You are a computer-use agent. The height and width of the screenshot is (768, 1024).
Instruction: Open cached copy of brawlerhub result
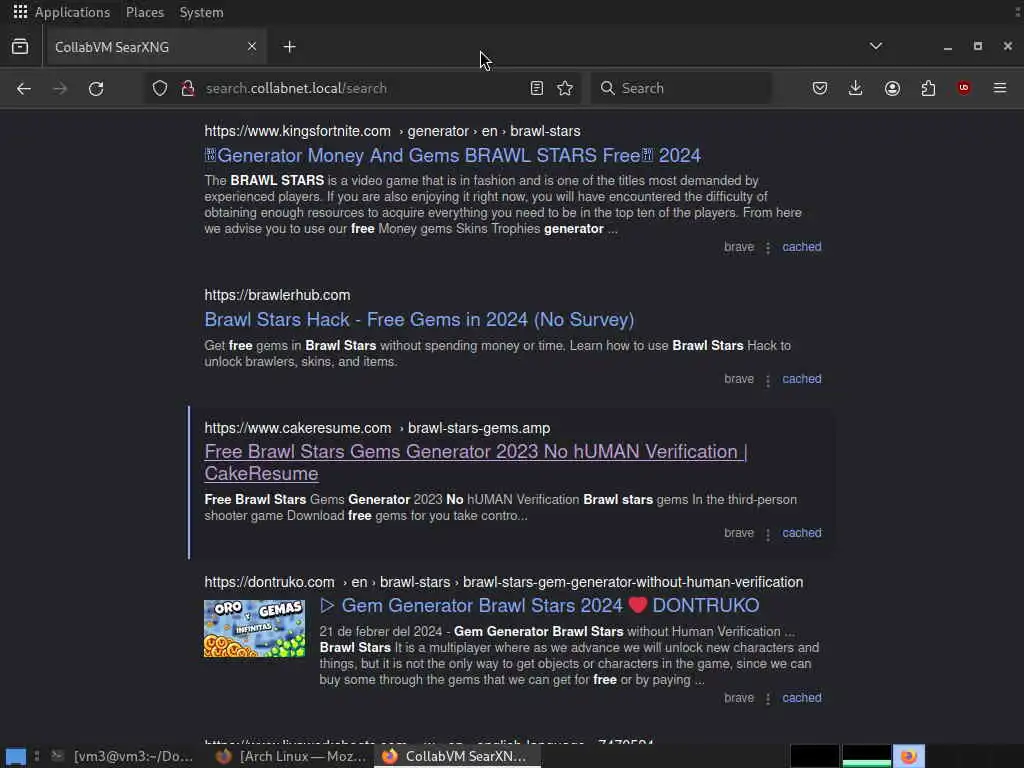(x=802, y=379)
